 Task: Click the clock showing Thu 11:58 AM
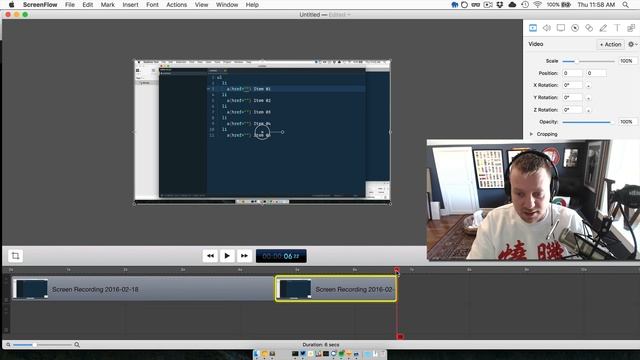tap(596, 5)
